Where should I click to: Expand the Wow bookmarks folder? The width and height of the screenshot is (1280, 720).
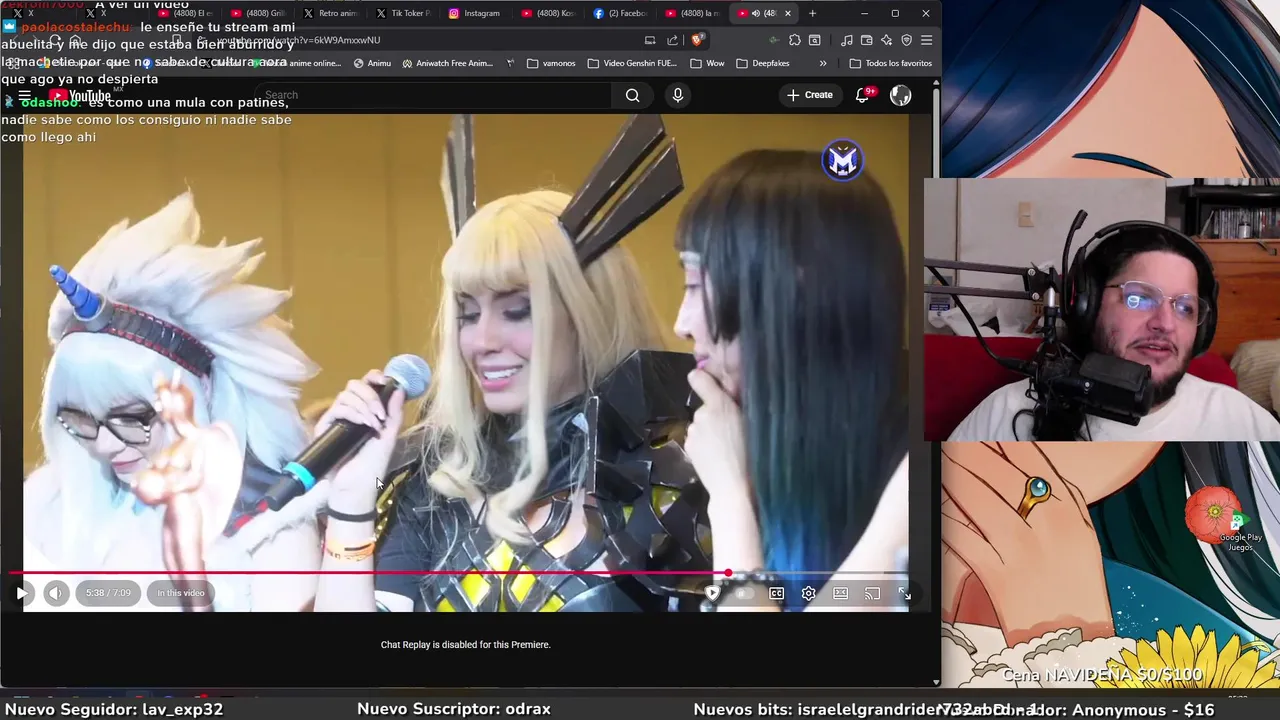click(x=707, y=63)
